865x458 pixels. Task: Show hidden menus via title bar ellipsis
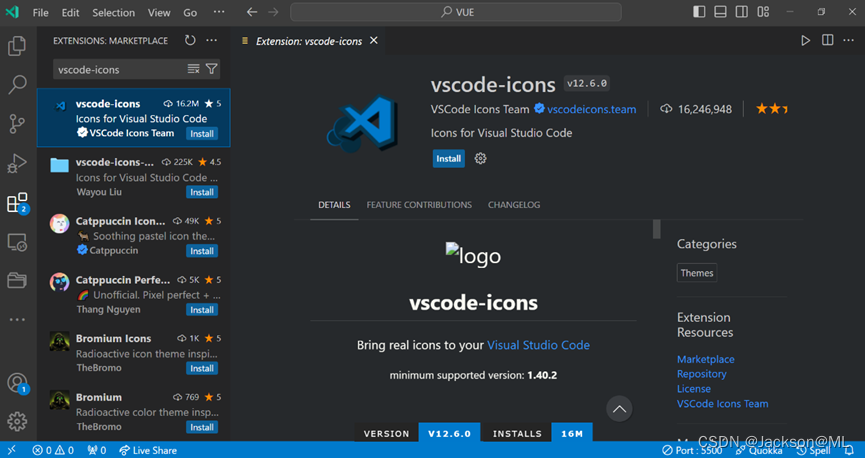[x=219, y=12]
